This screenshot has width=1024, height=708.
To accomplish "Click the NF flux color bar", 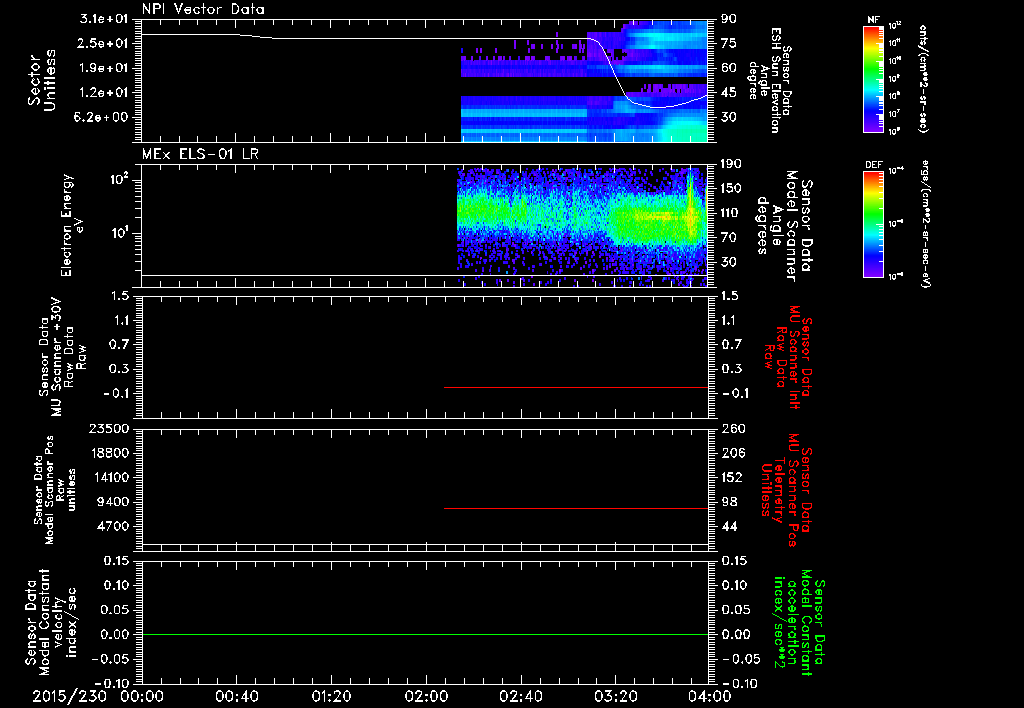I will point(873,79).
